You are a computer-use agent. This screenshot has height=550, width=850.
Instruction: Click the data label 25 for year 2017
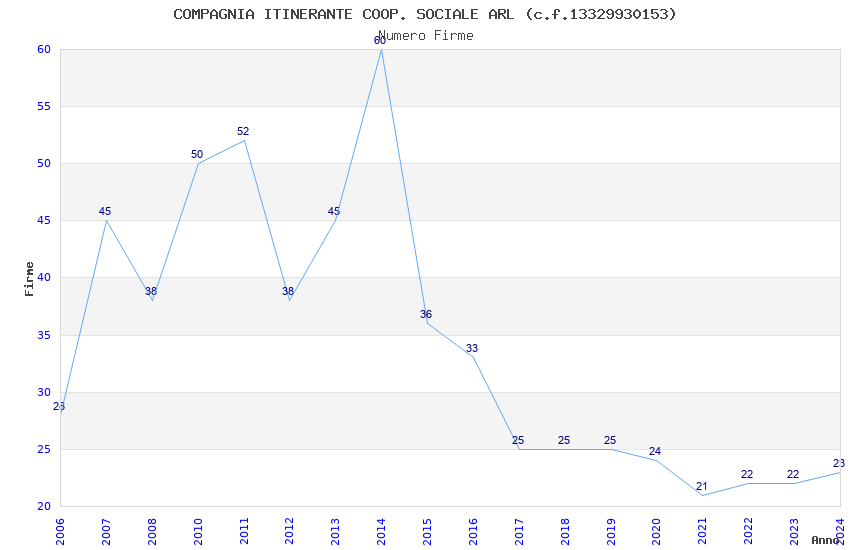pos(518,440)
